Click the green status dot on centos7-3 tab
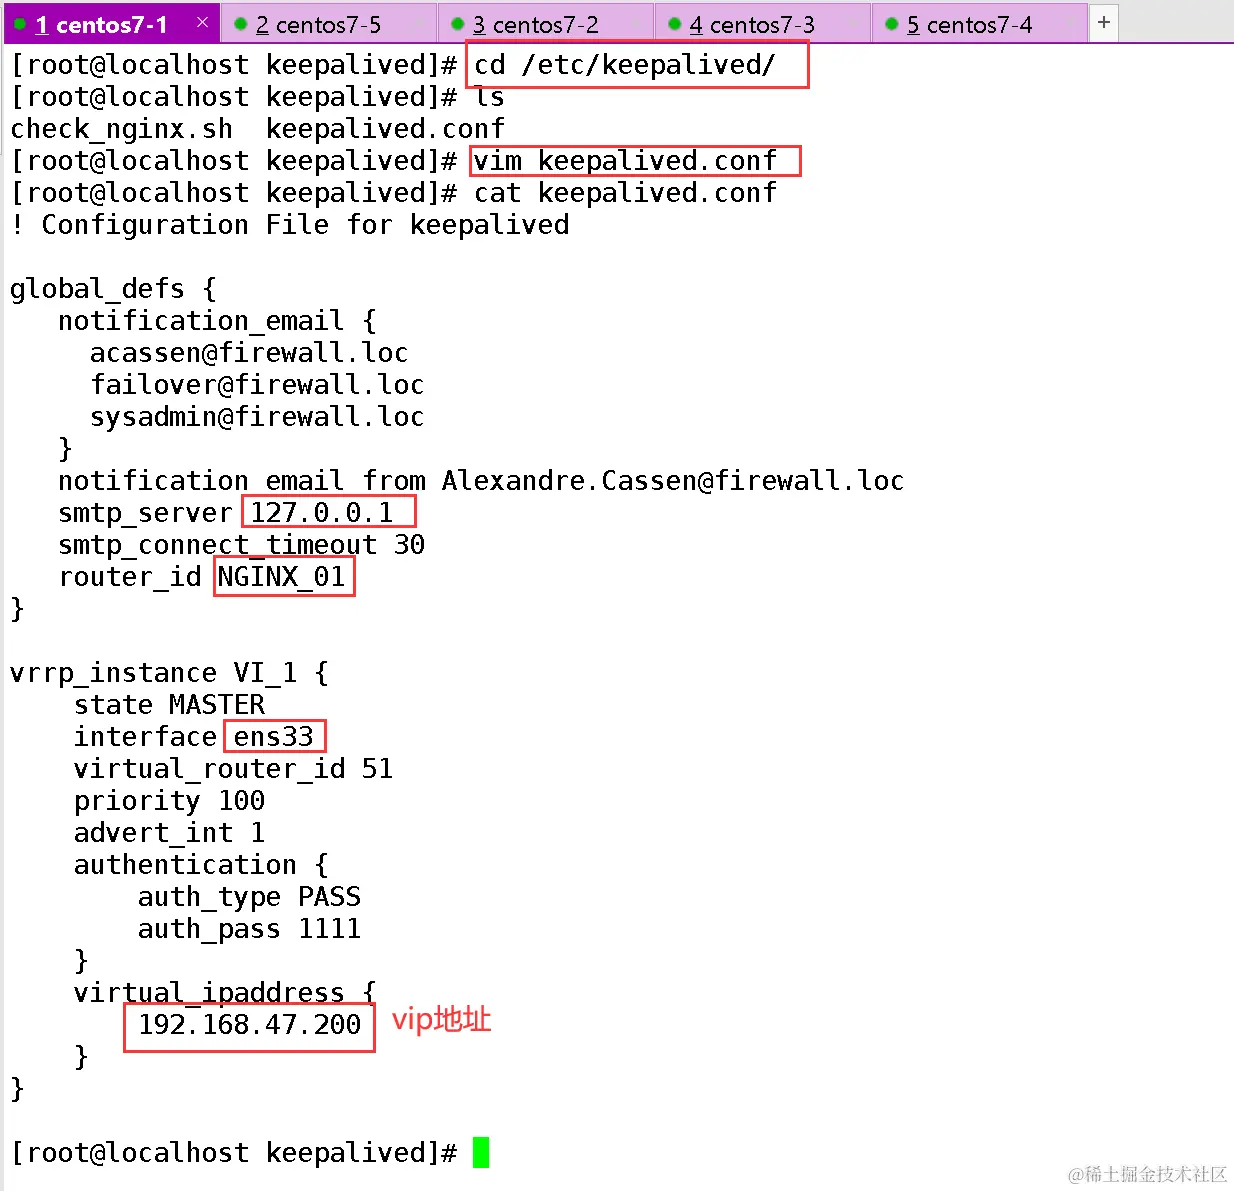The width and height of the screenshot is (1234, 1191). coord(674,24)
